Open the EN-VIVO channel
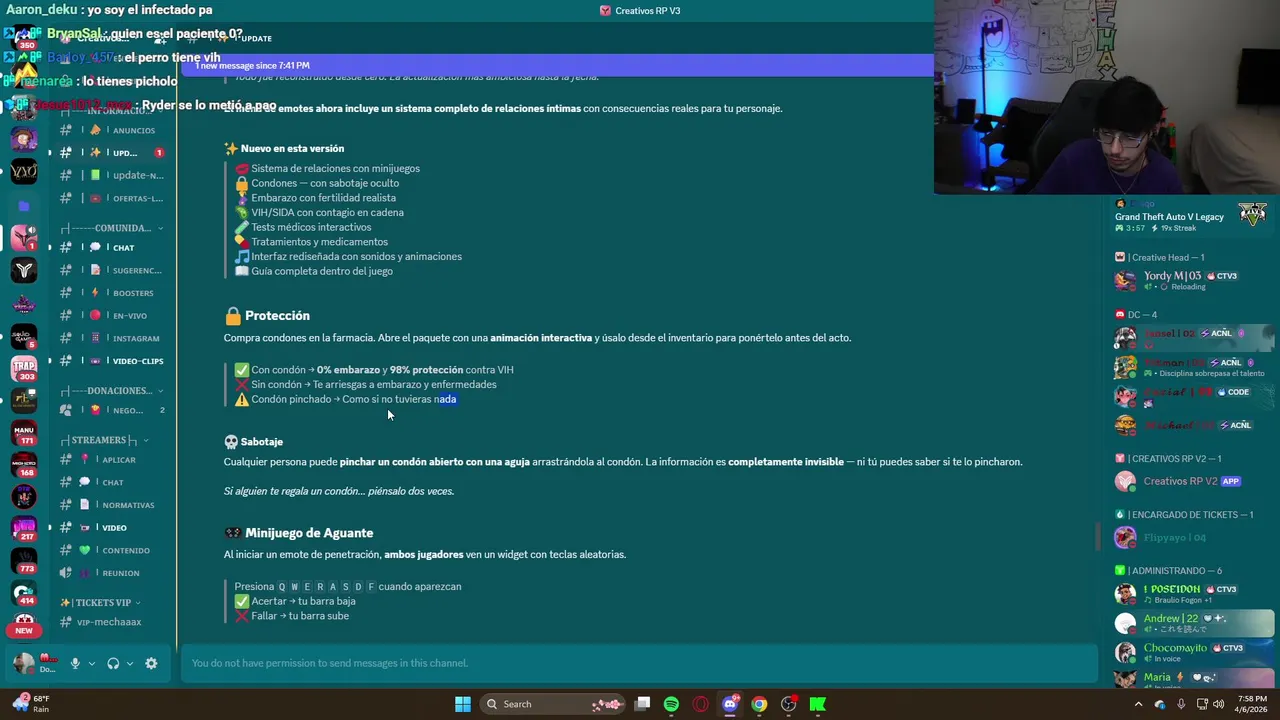This screenshot has height=720, width=1280. [x=112, y=315]
